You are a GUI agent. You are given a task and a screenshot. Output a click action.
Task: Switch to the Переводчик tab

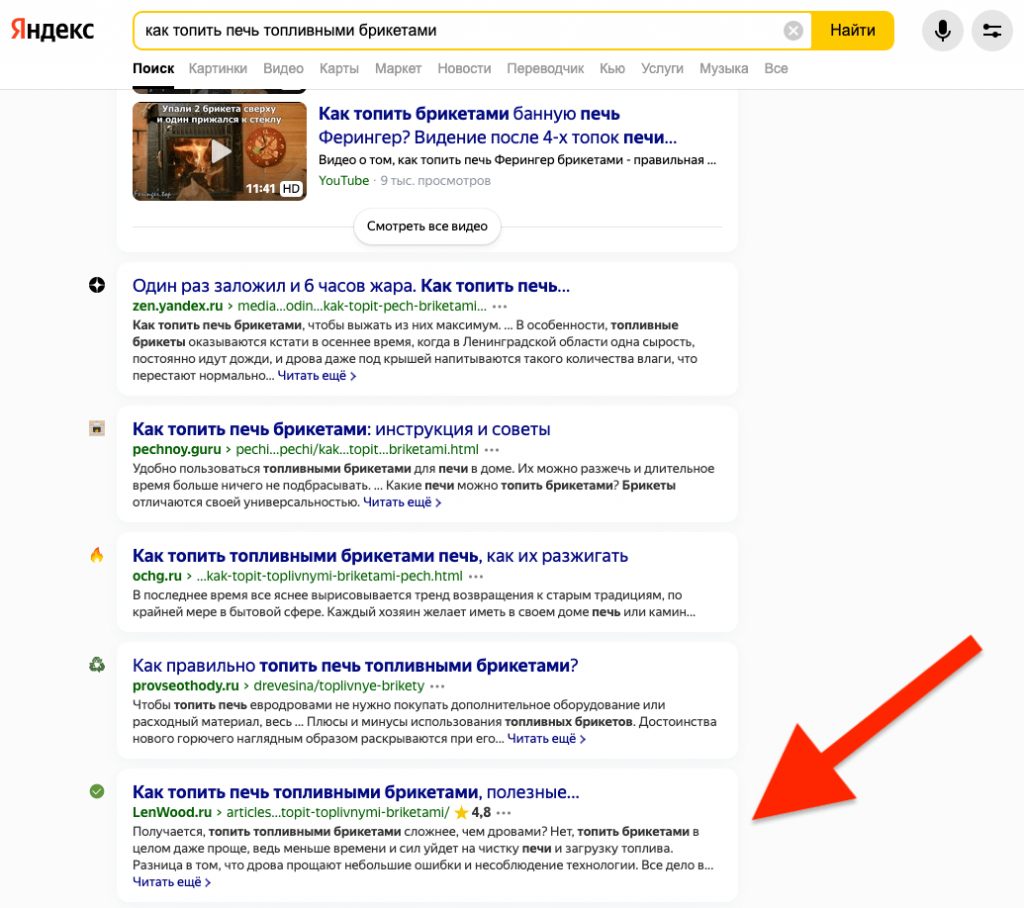click(545, 69)
